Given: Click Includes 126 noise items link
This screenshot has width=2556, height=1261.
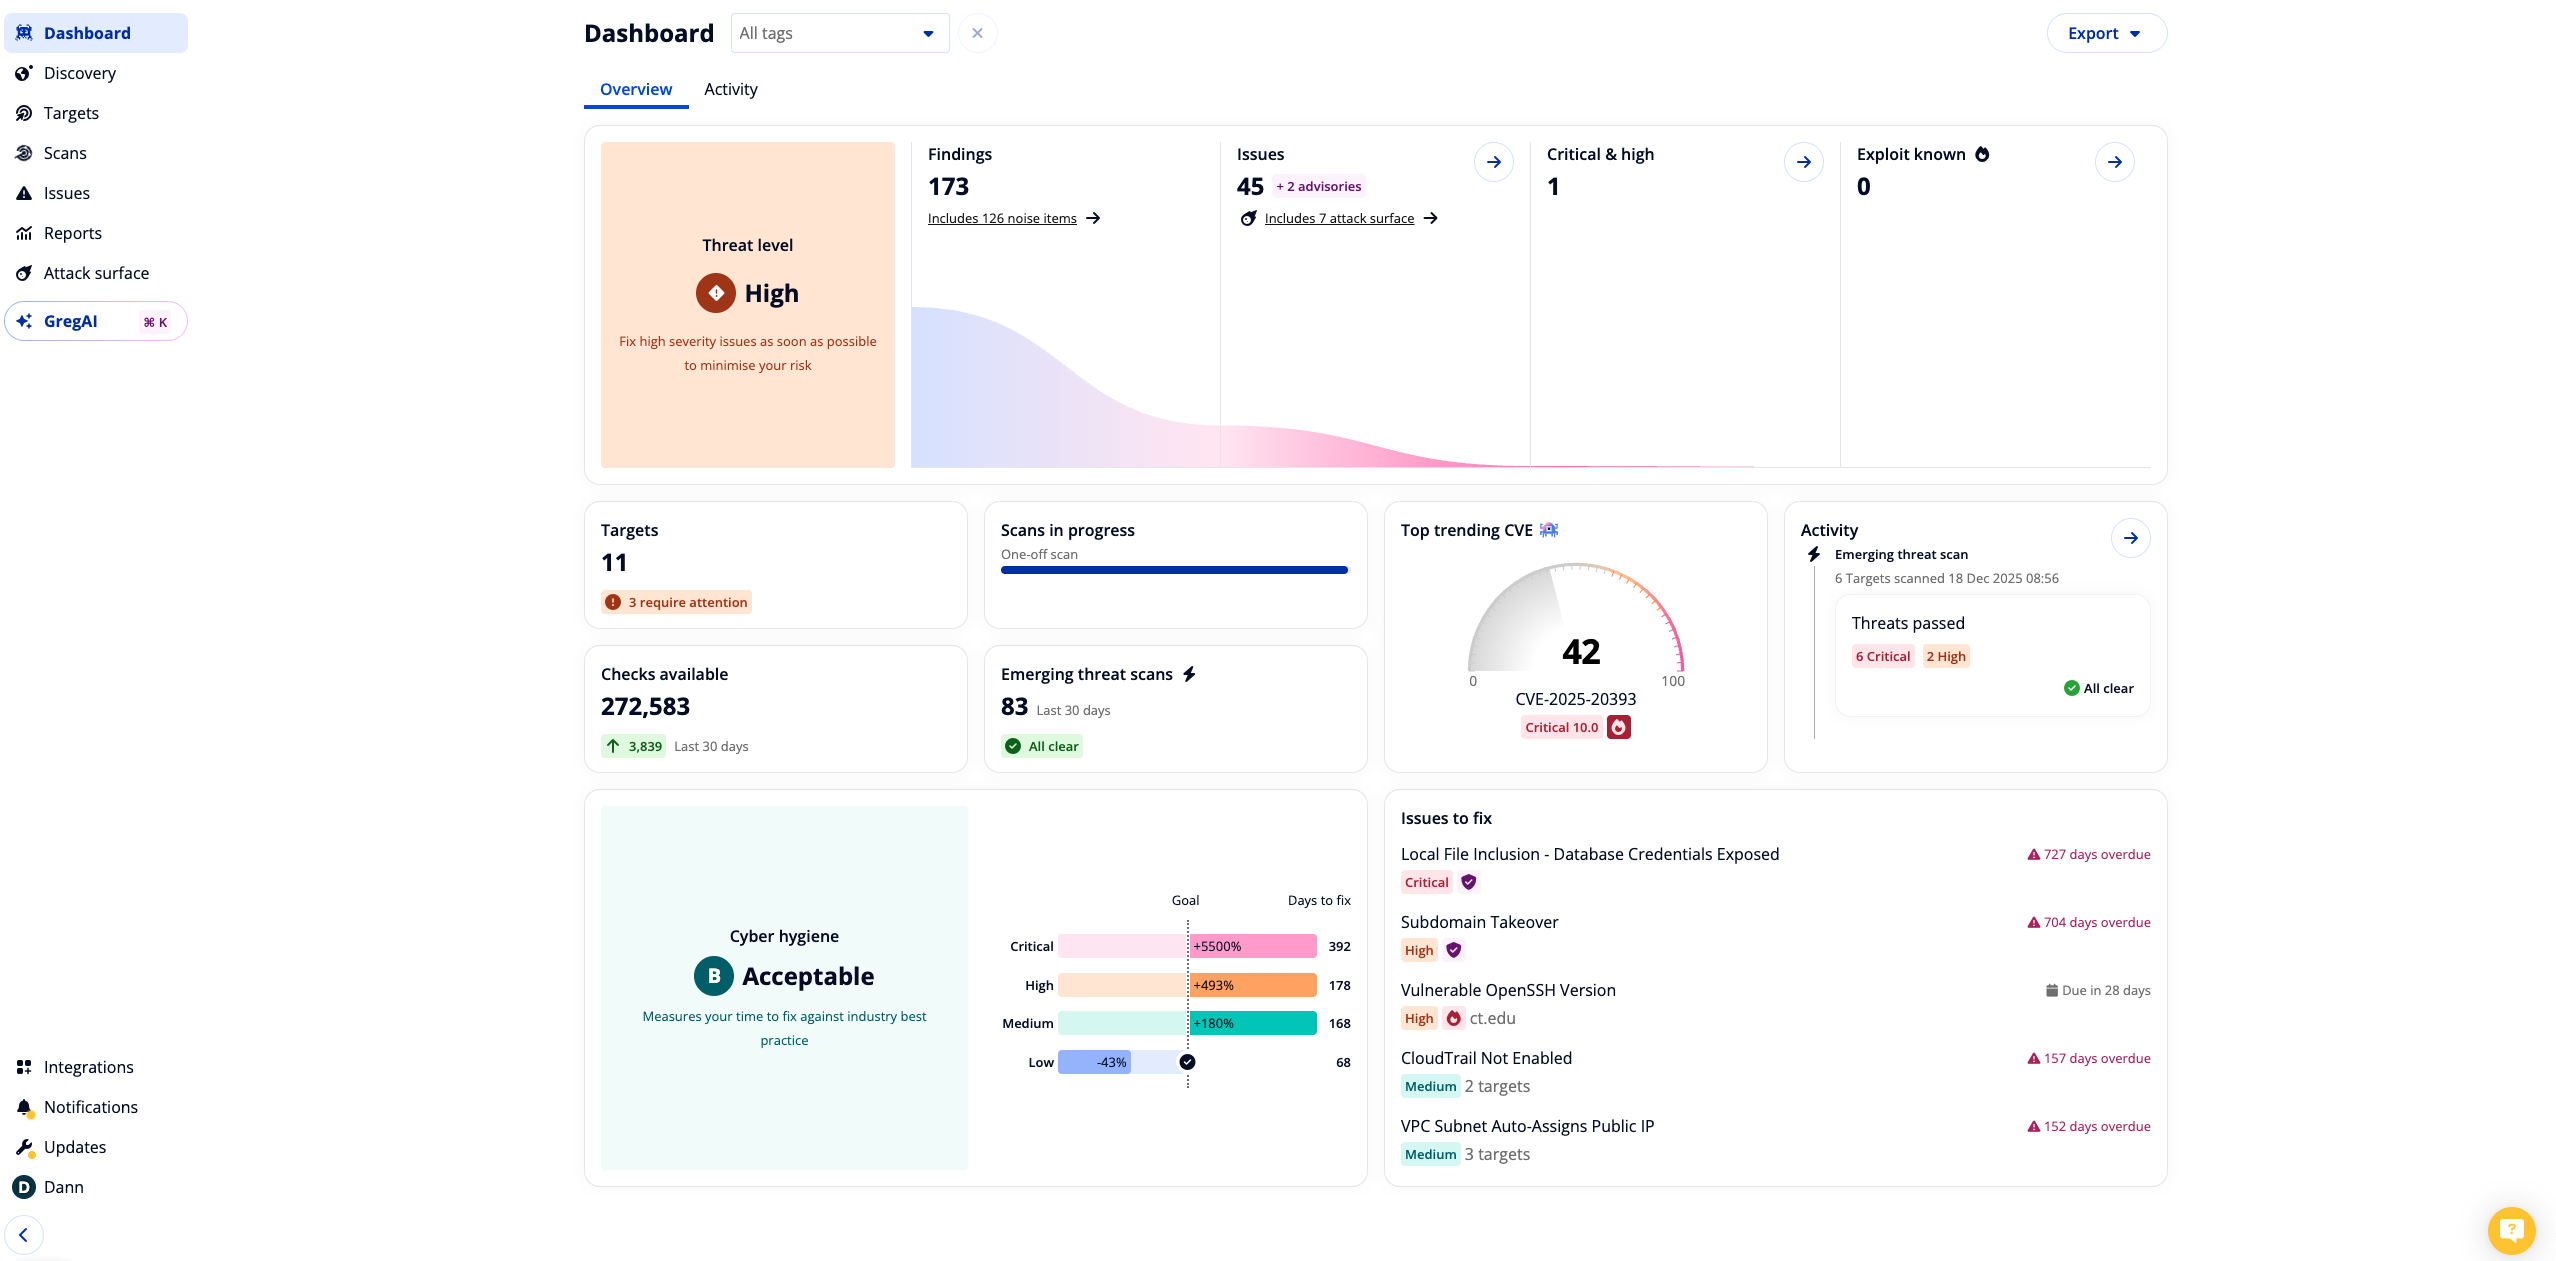Looking at the screenshot, I should click(x=1002, y=218).
